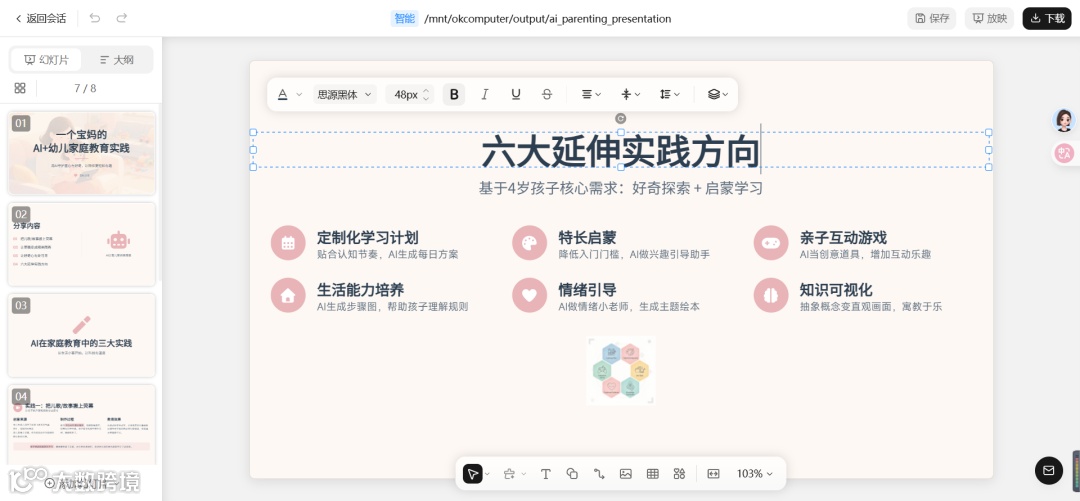Switch to the 幻灯片 tab
This screenshot has height=501, width=1080.
coord(46,60)
